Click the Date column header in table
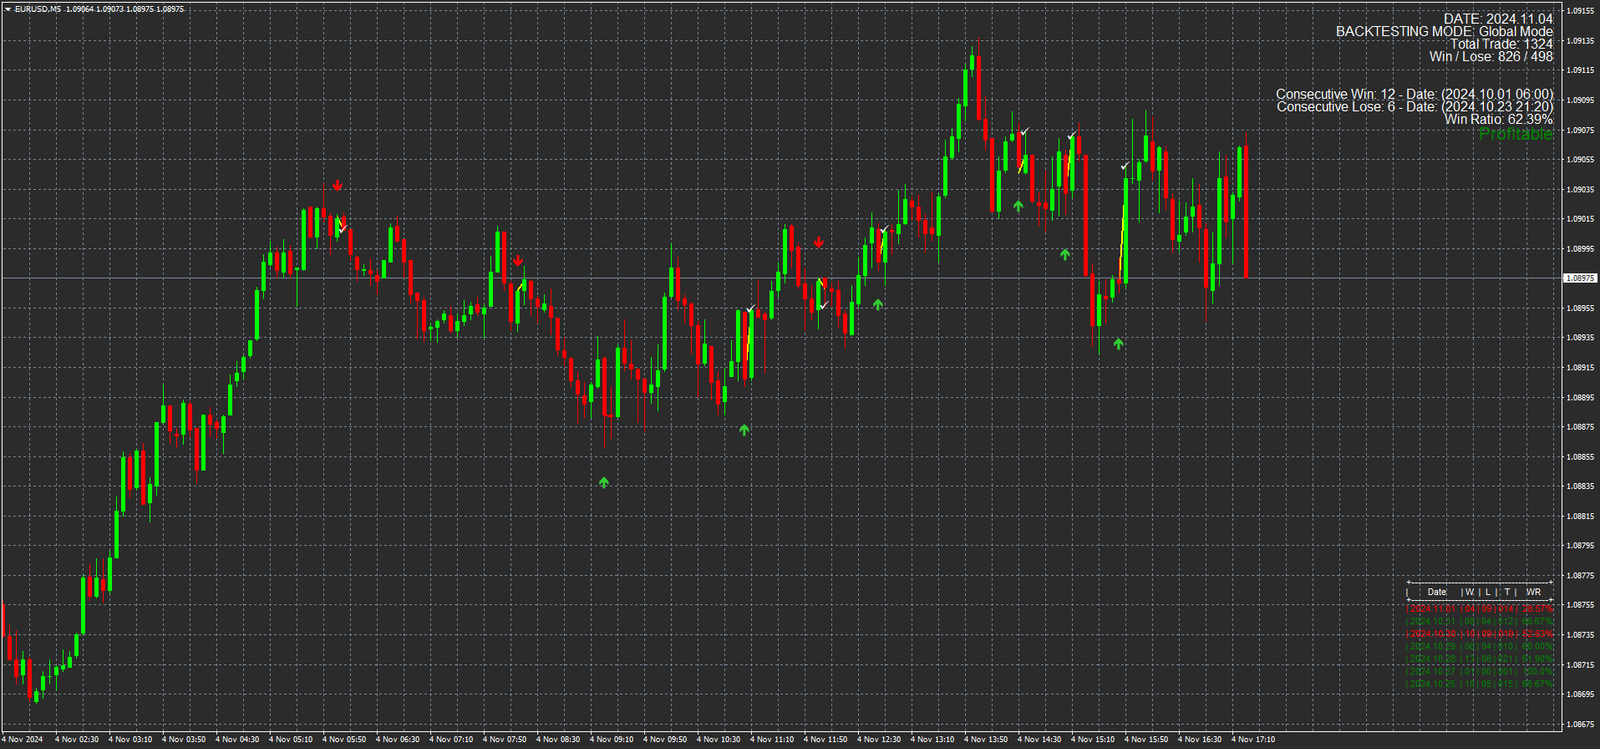Screen dimensions: 1600x749 pos(1436,592)
